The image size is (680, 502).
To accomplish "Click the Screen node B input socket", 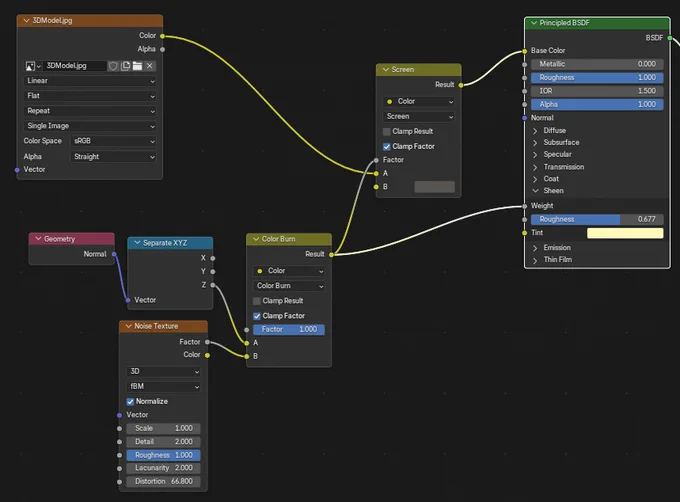I will (376, 187).
